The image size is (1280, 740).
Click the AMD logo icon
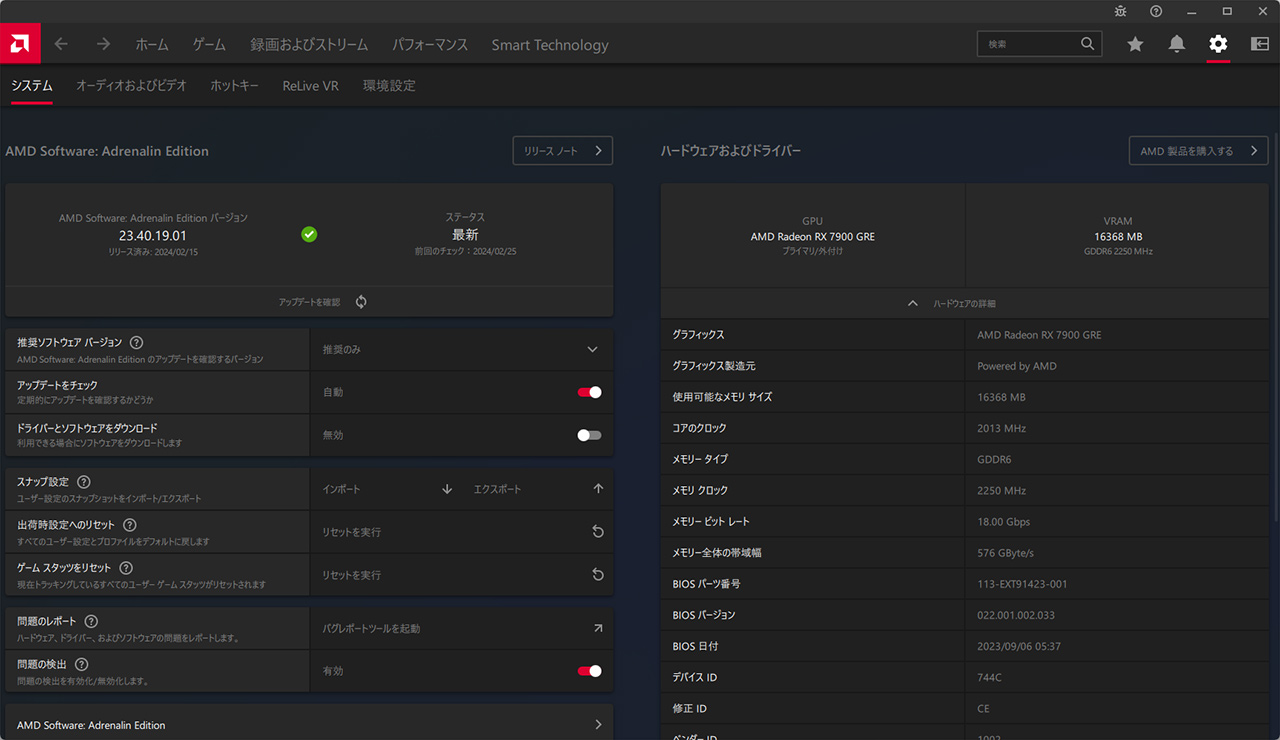(x=20, y=44)
